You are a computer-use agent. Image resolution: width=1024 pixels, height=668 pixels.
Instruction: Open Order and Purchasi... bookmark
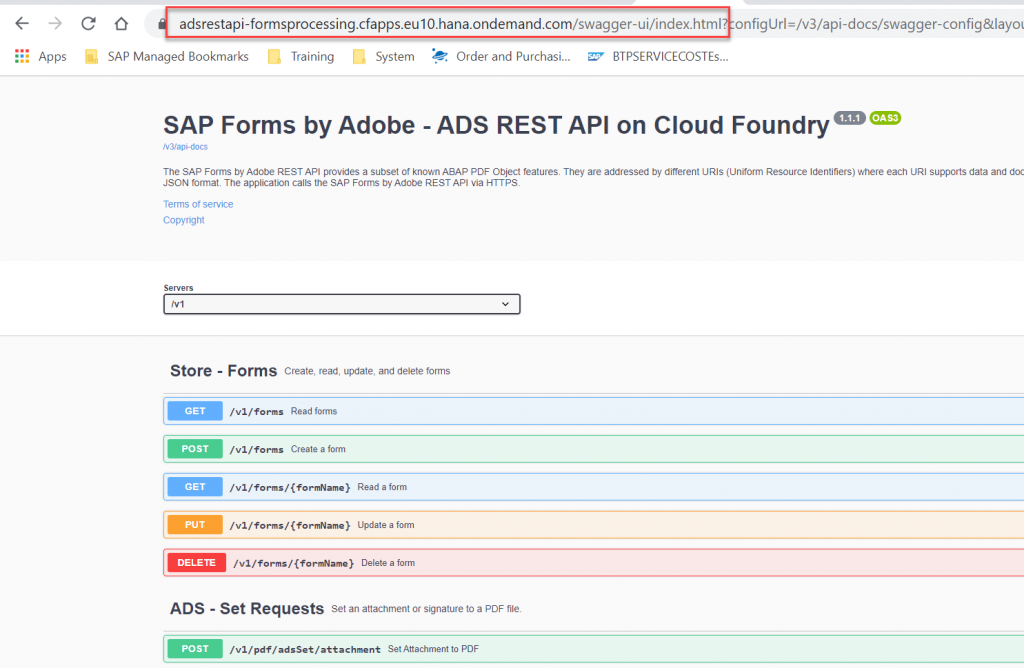(501, 57)
